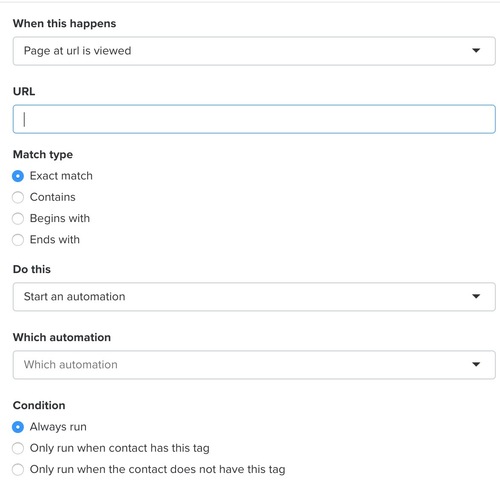Screen dimensions: 500x487
Task: Expand the 'Do this' action dropdown
Action: (254, 297)
